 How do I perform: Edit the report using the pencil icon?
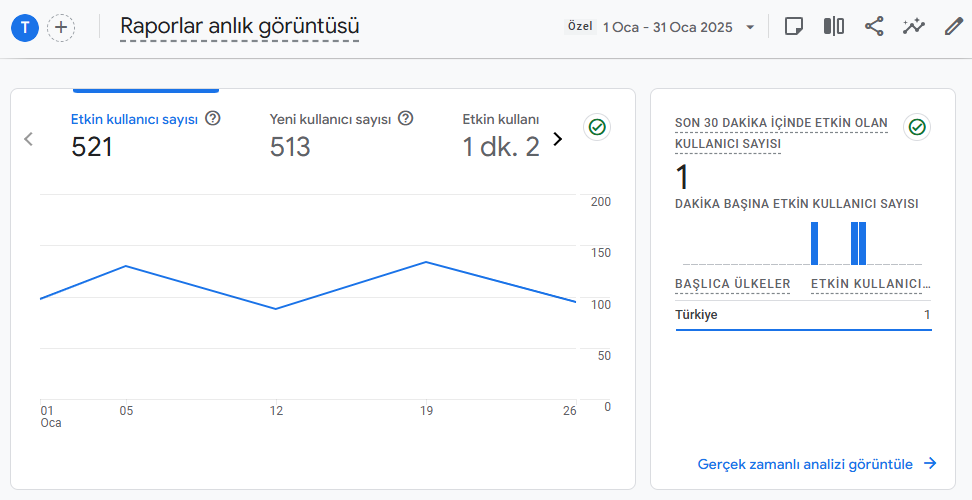[x=953, y=27]
